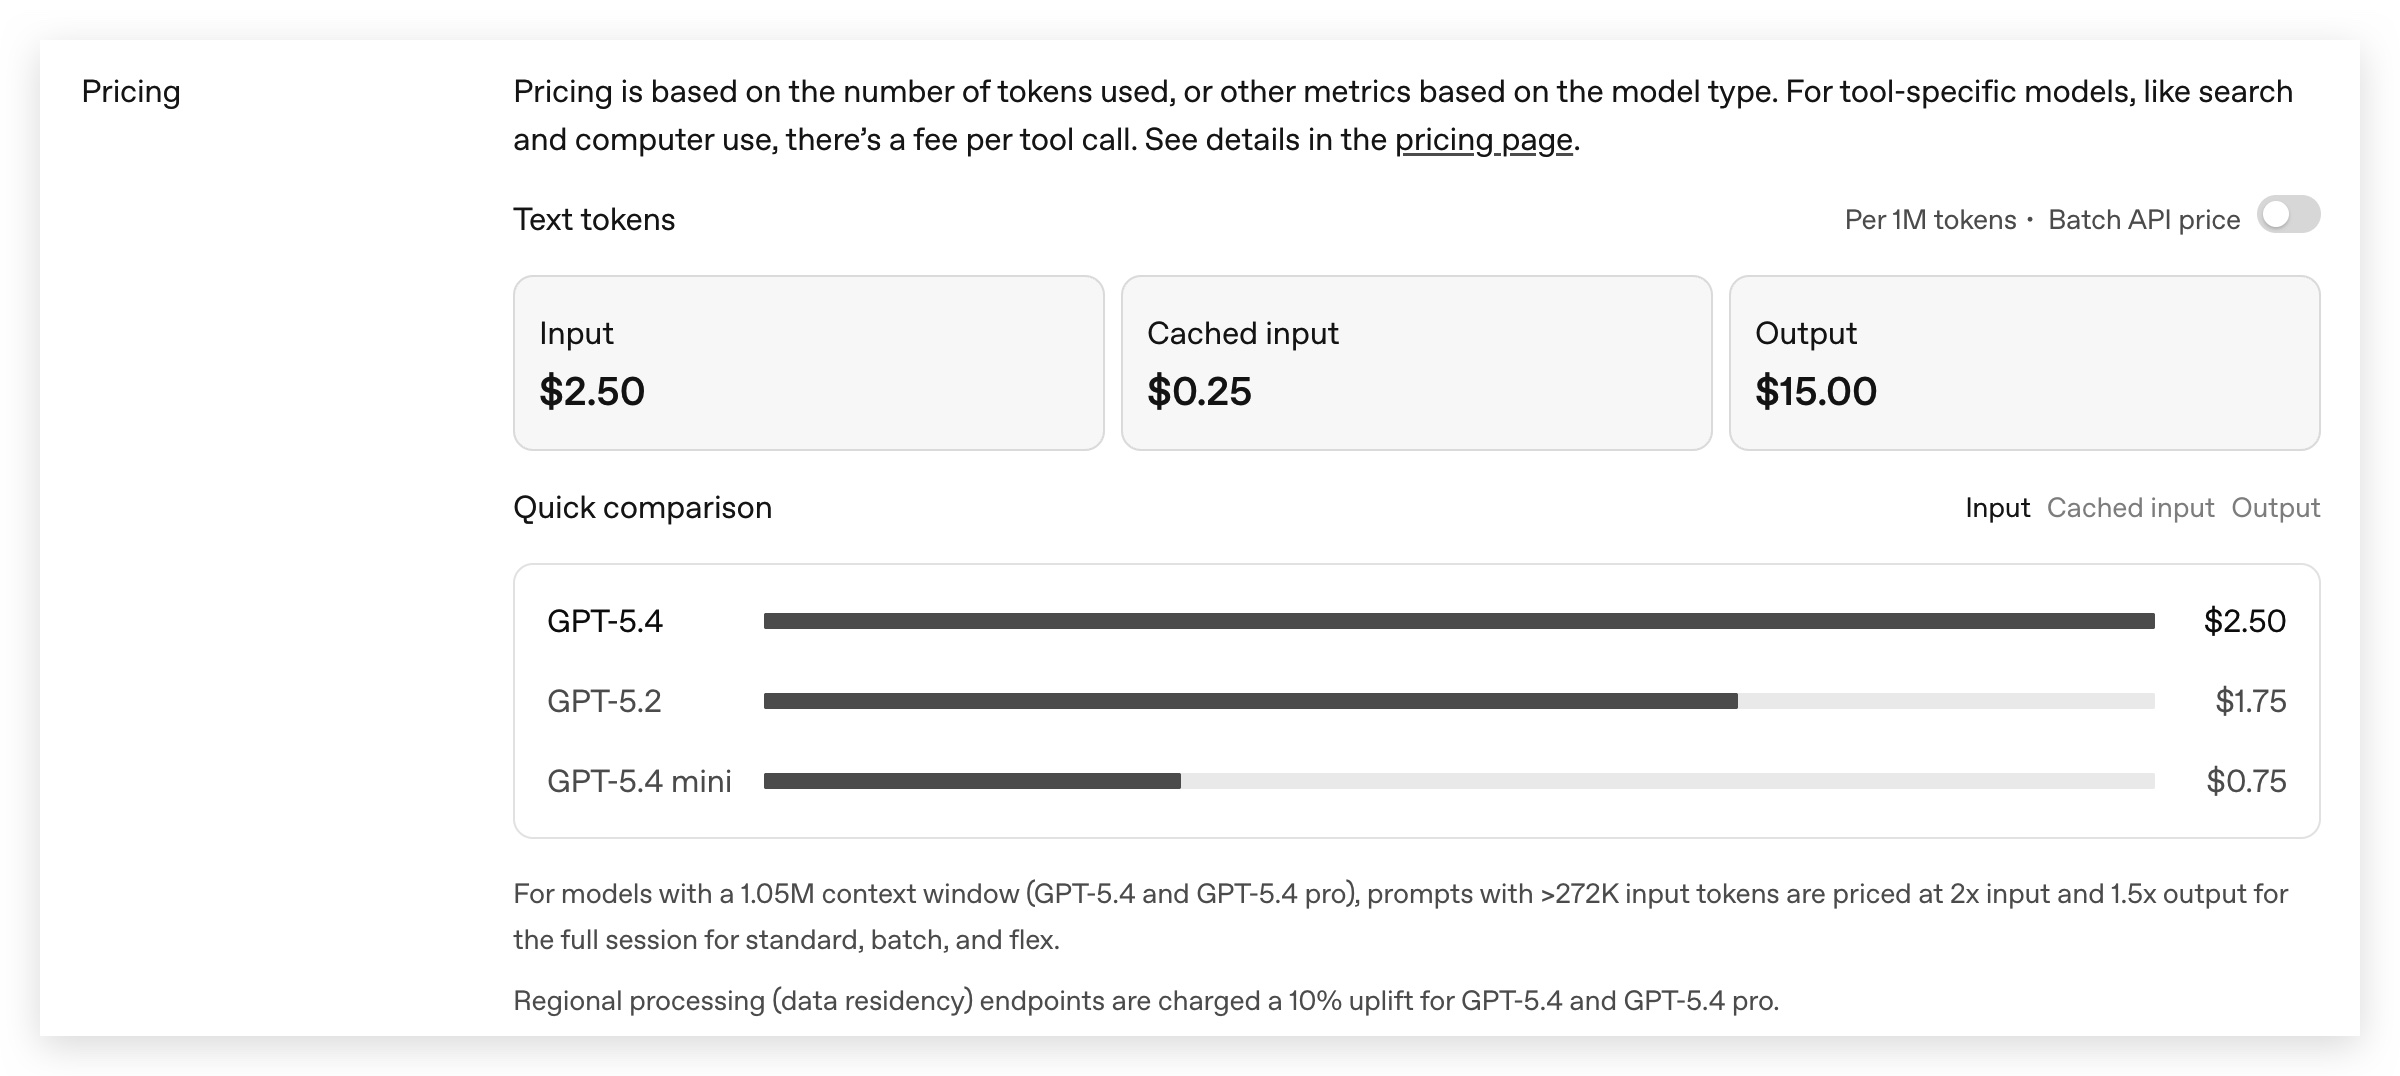Image resolution: width=2400 pixels, height=1076 pixels.
Task: Click the Cached input $0.25 card
Action: (1416, 363)
